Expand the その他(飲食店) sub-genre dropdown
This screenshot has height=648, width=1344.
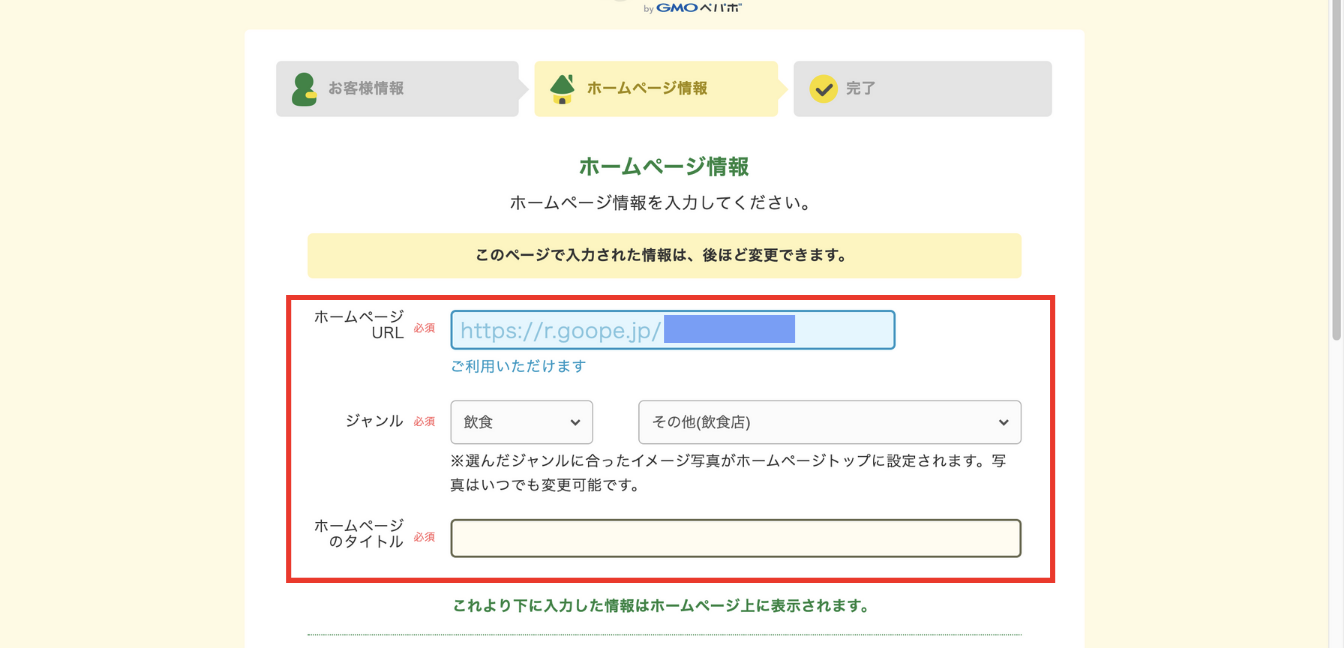(829, 422)
